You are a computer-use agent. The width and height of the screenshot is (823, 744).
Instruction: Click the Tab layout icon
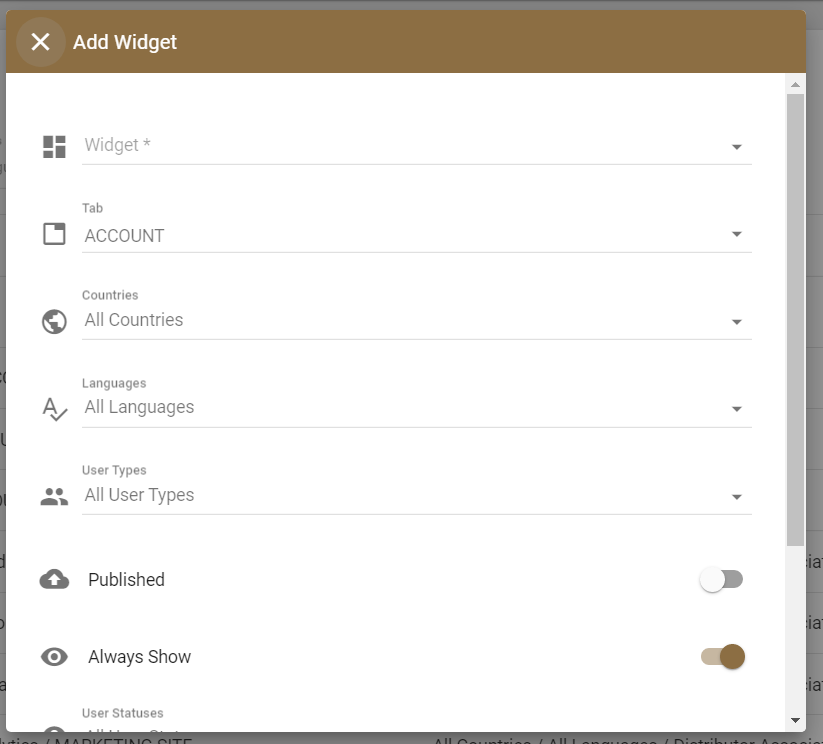click(54, 234)
